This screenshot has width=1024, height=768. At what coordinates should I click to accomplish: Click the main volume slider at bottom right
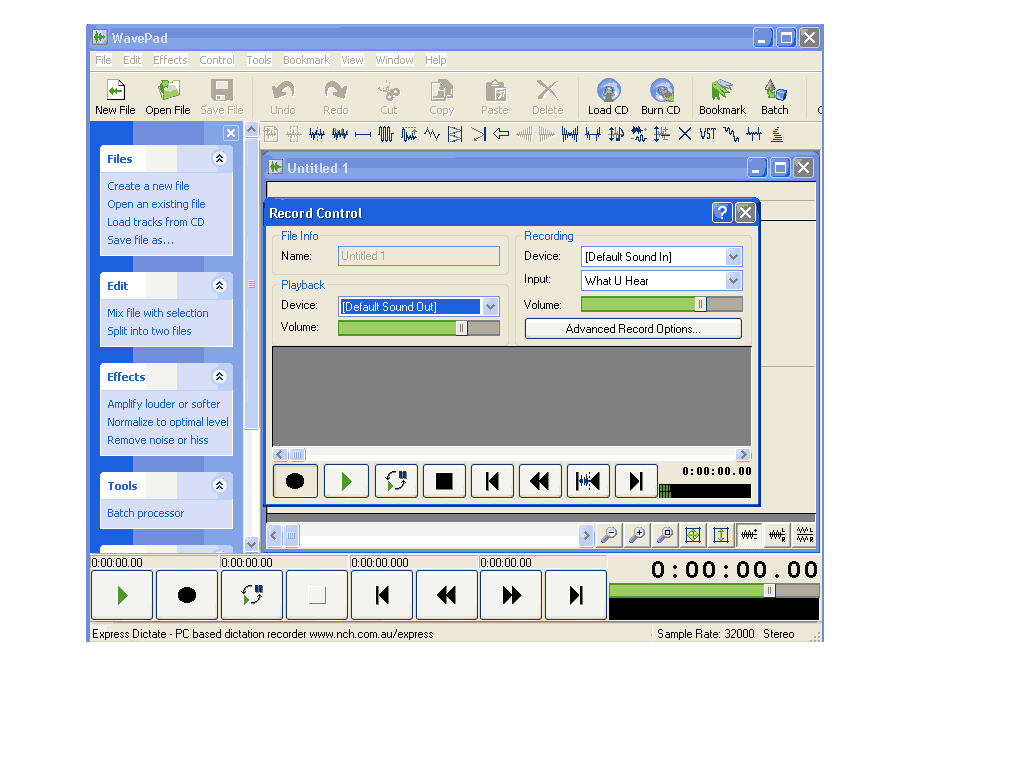click(769, 590)
